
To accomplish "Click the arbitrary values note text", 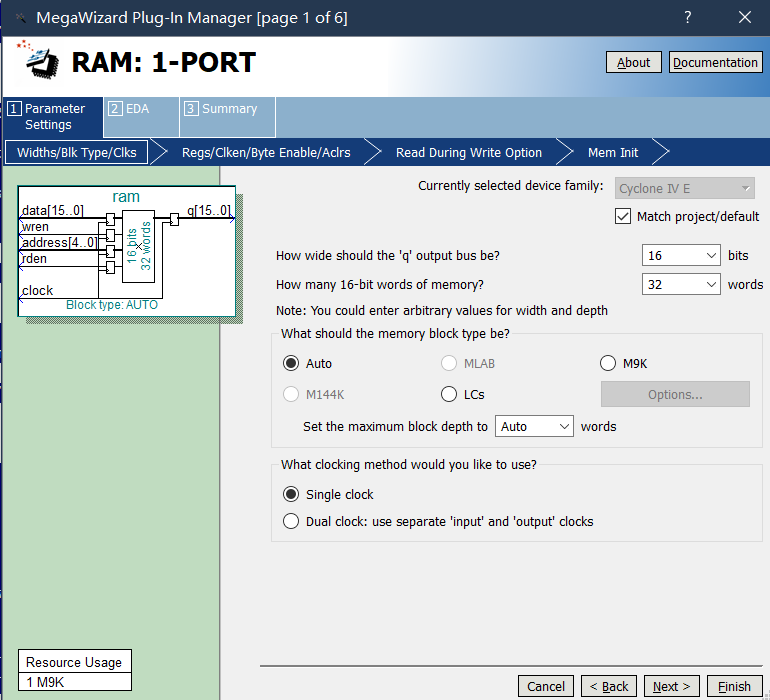I will click(x=442, y=310).
